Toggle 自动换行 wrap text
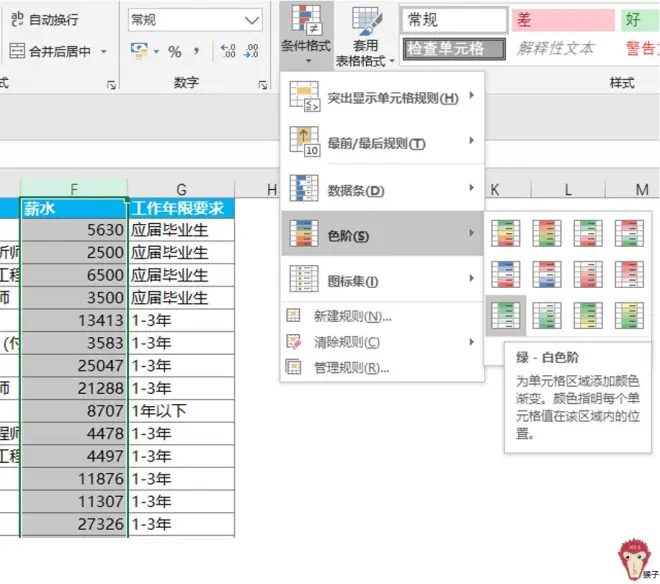The width and height of the screenshot is (660, 584). pyautogui.click(x=45, y=19)
